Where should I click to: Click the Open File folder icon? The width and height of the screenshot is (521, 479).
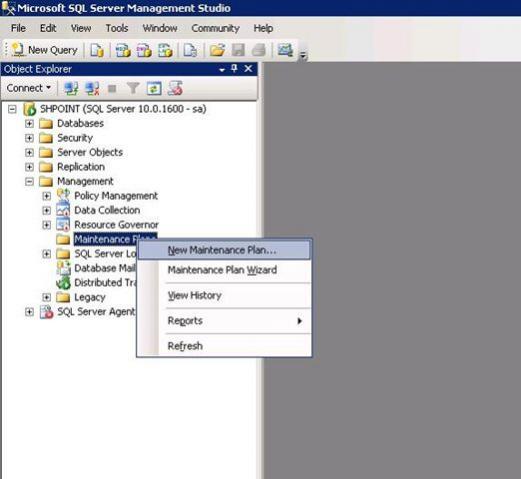pyautogui.click(x=217, y=50)
